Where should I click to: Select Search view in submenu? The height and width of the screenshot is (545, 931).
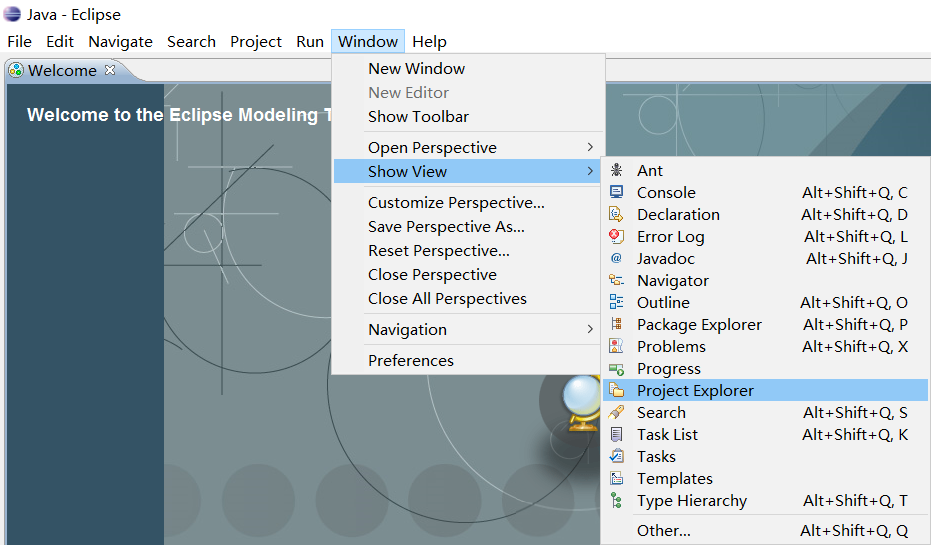pyautogui.click(x=766, y=413)
